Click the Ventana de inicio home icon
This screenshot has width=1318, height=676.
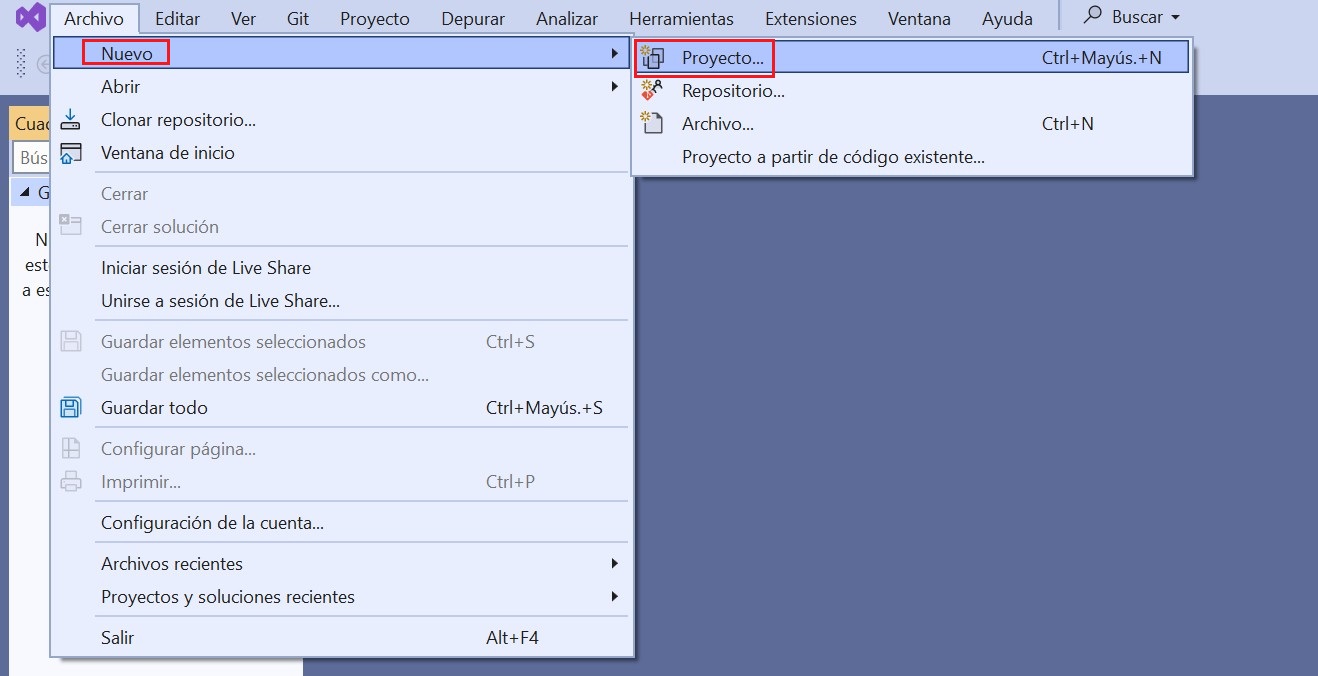click(70, 153)
